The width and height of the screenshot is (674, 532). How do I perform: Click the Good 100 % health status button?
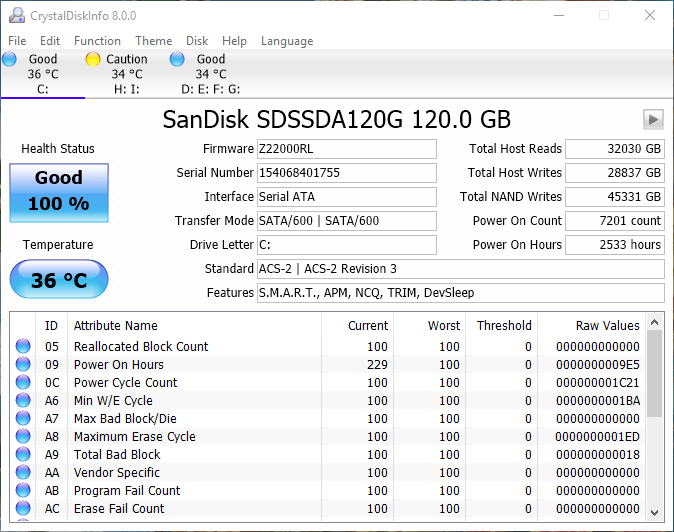pyautogui.click(x=59, y=193)
